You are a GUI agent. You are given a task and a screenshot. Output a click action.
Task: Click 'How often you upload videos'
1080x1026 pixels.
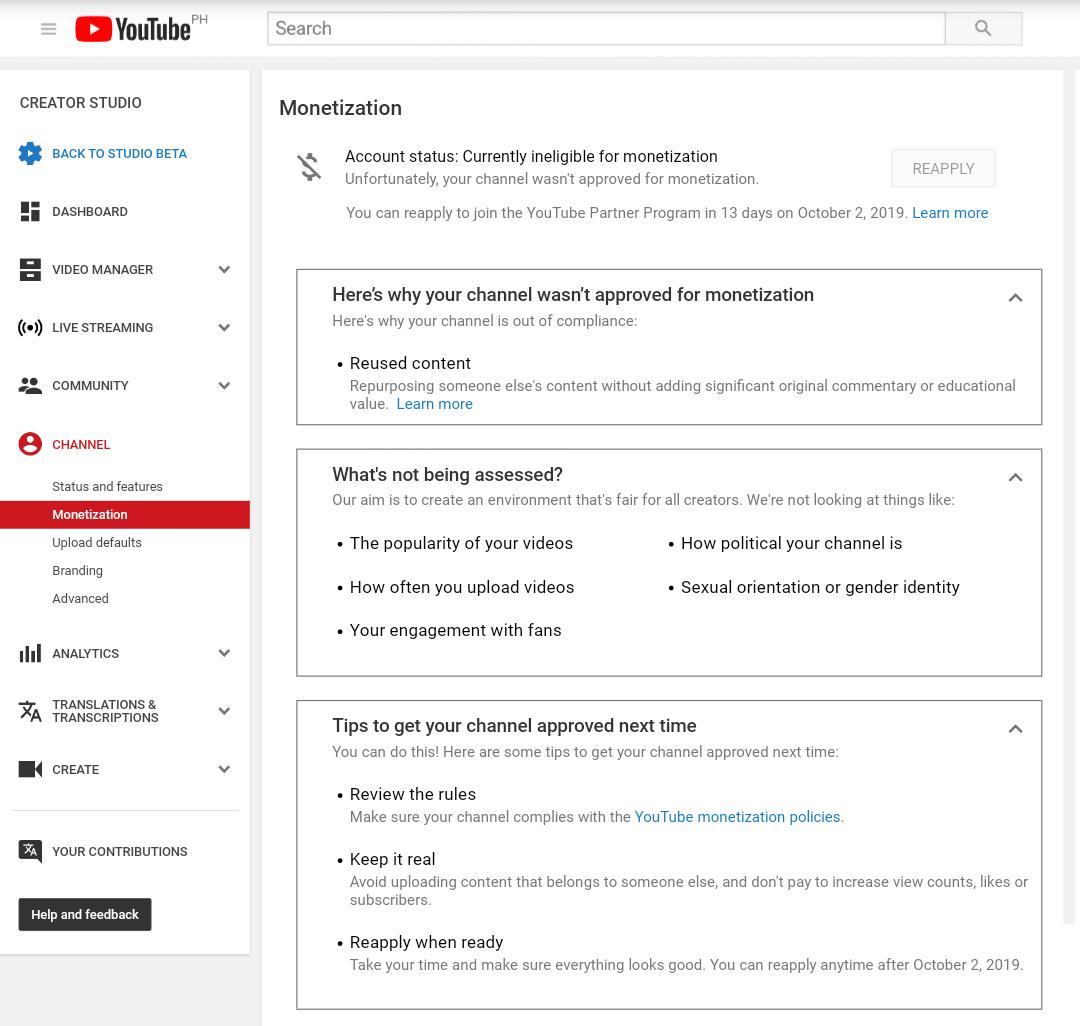pos(462,587)
